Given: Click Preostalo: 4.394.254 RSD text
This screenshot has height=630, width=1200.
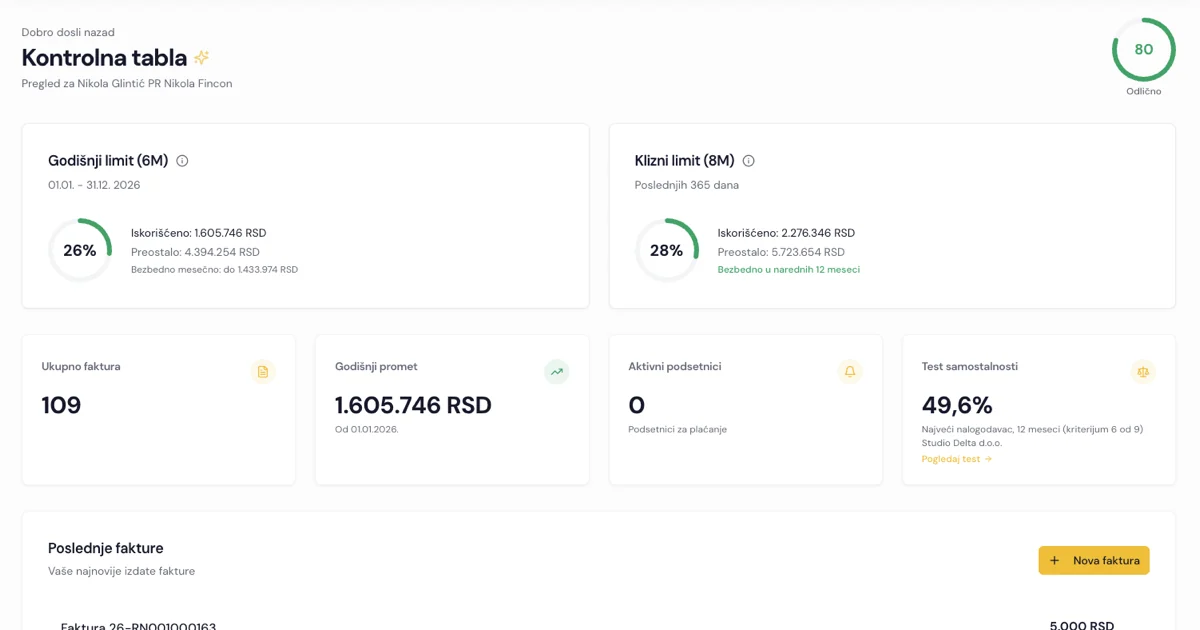Looking at the screenshot, I should pyautogui.click(x=195, y=252).
